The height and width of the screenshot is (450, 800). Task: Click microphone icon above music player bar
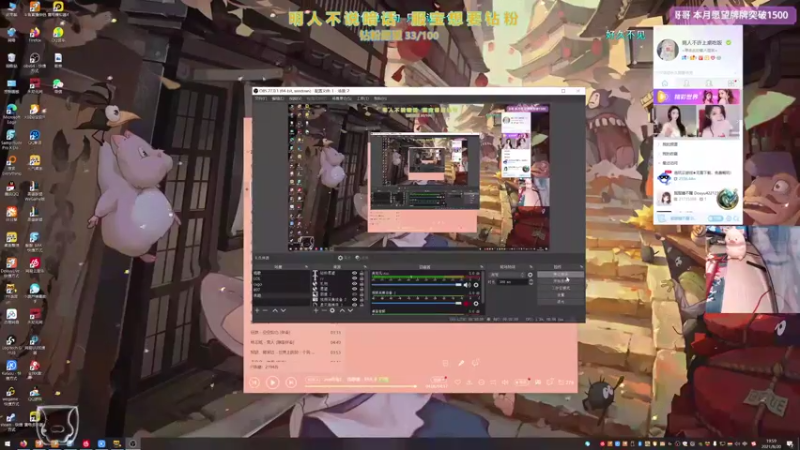tap(461, 363)
